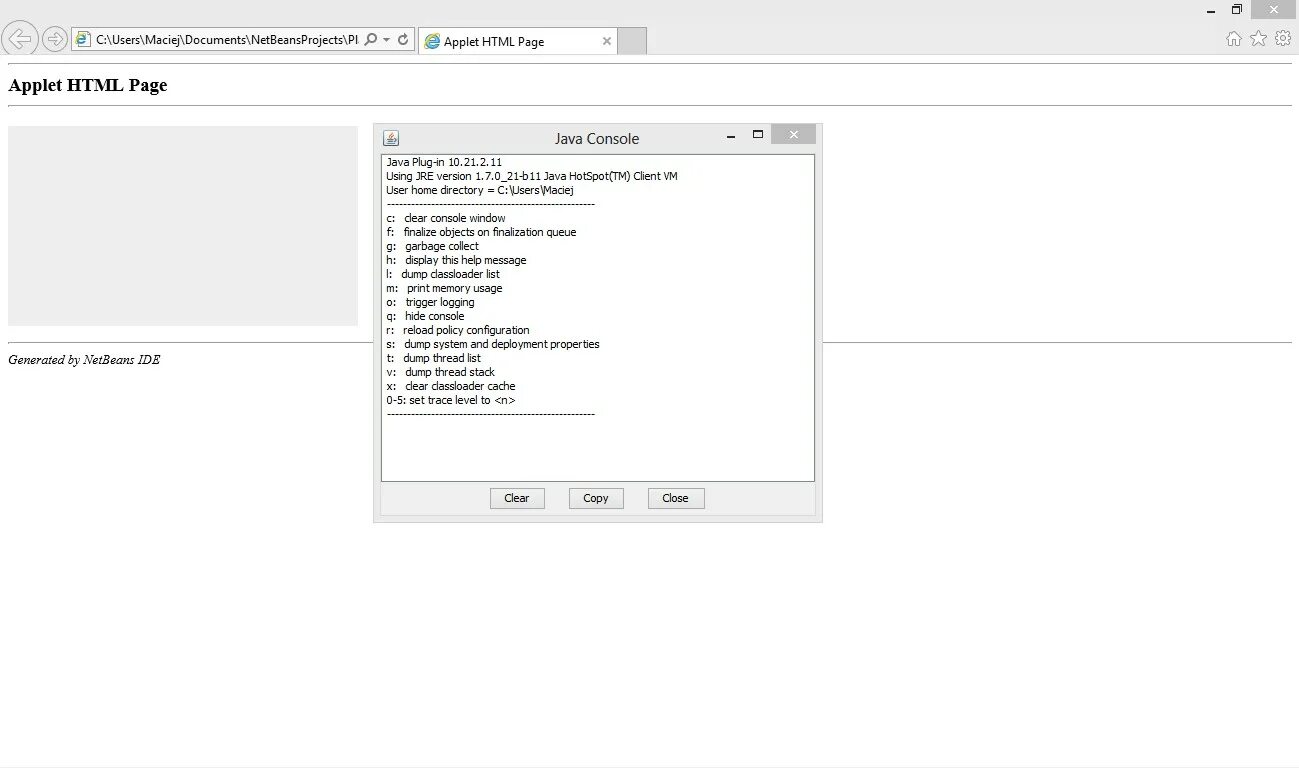The image size is (1299, 768).
Task: Click the 'clear classloader cache' line
Action: click(451, 386)
